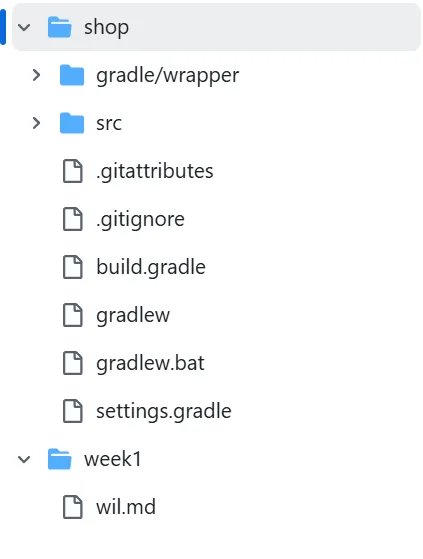Expand the gradle/wrapper folder chevron
The image size is (423, 559).
click(36, 75)
